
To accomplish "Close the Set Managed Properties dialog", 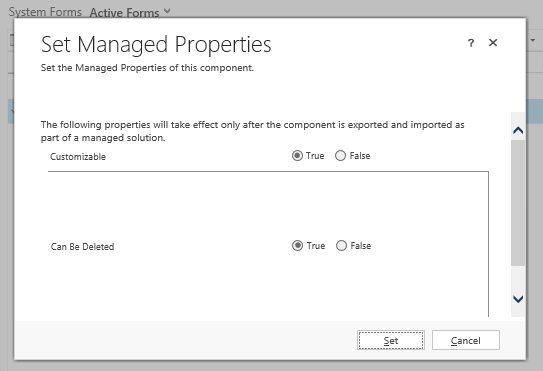I will tap(493, 43).
